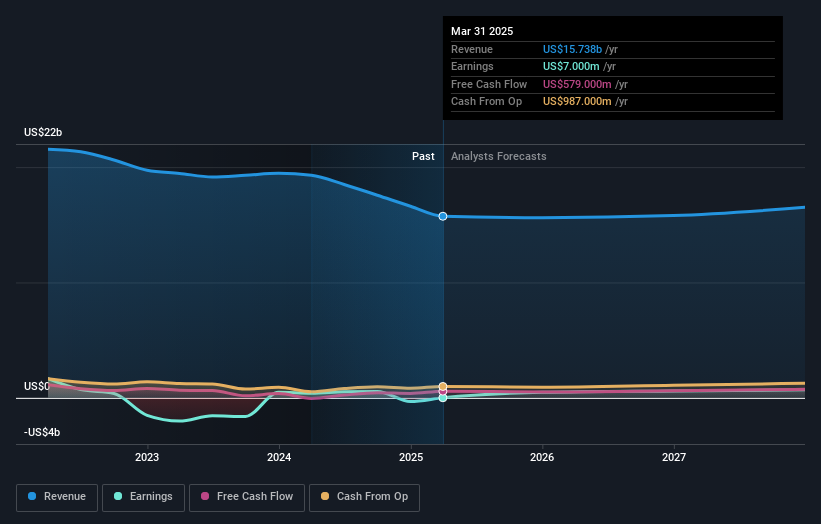Click the US$15.738b revenue value

pos(572,49)
